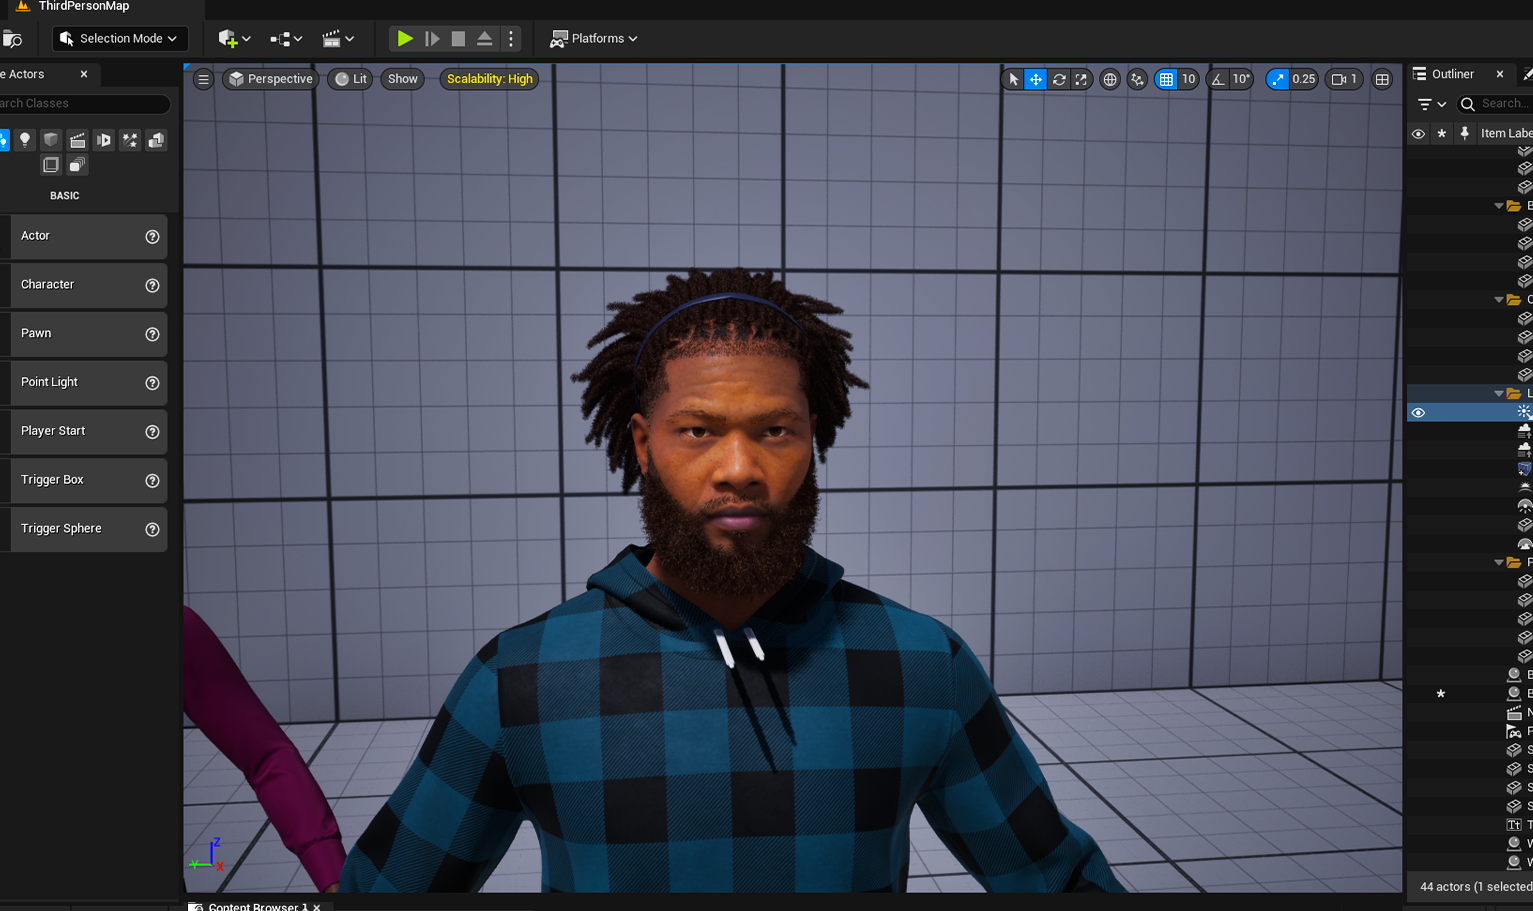Focus the Outliner search field
1533x911 pixels.
pyautogui.click(x=1494, y=104)
